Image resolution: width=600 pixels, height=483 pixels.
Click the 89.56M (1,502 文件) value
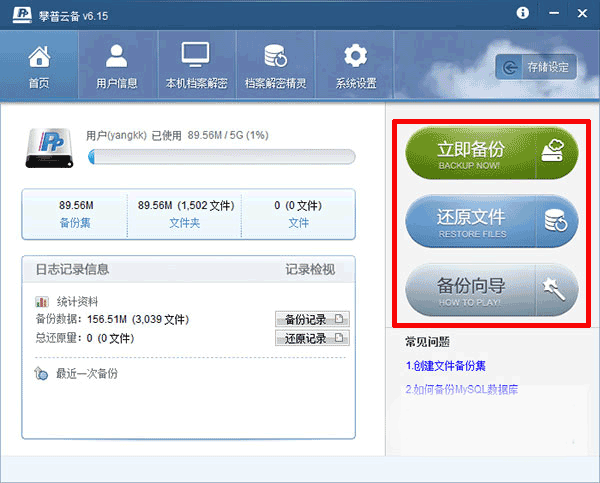186,206
